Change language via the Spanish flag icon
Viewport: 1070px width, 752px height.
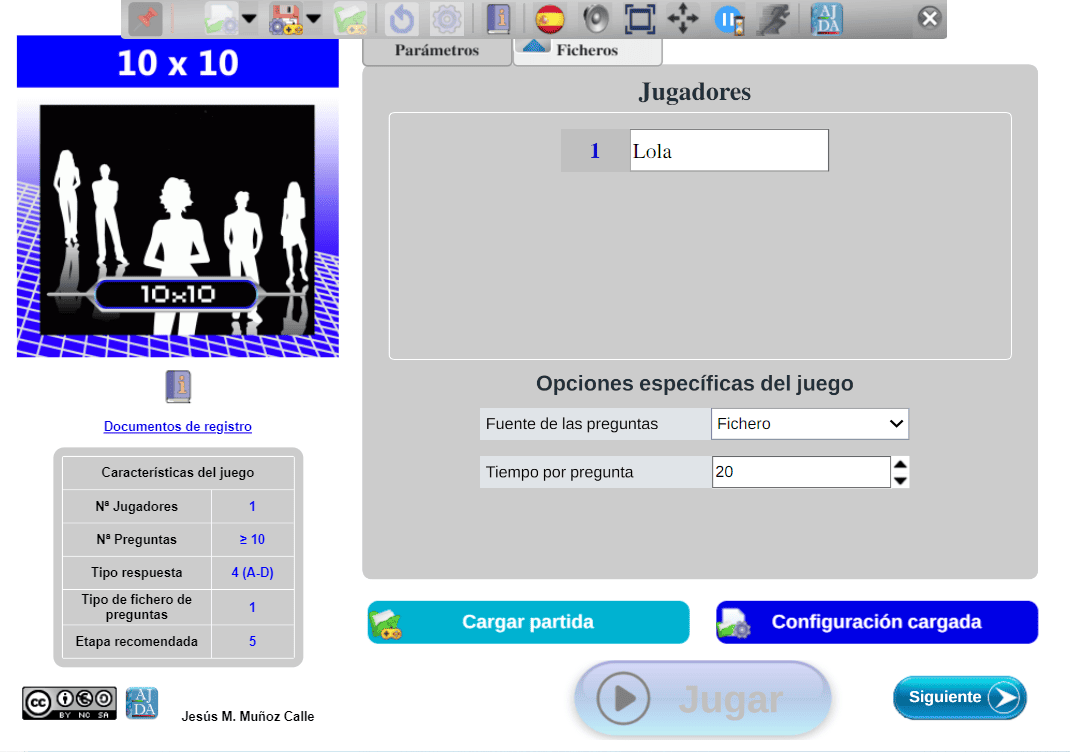[x=549, y=19]
